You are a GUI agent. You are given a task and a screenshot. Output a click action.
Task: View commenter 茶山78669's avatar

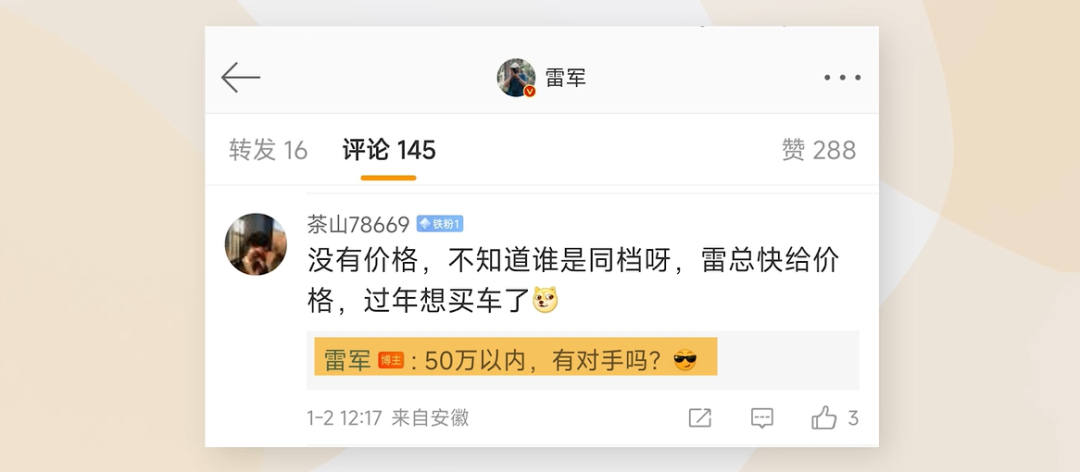pyautogui.click(x=256, y=244)
